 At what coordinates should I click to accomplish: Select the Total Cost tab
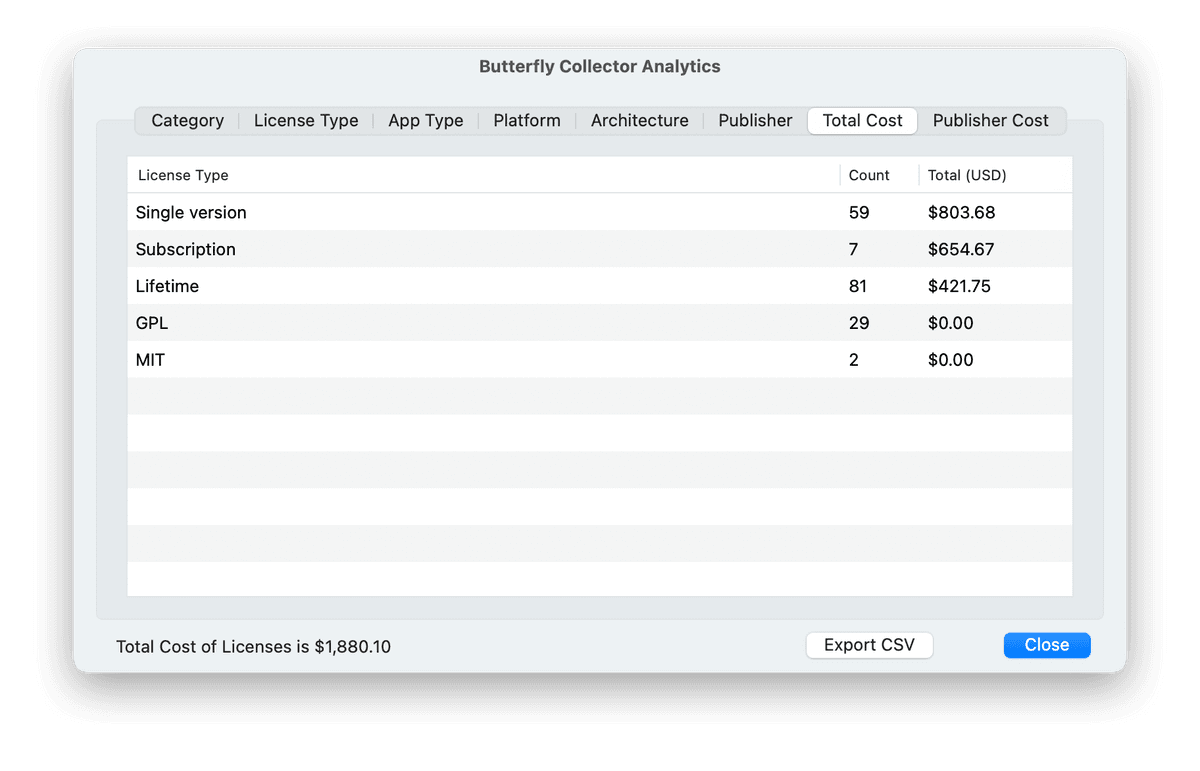pos(862,121)
